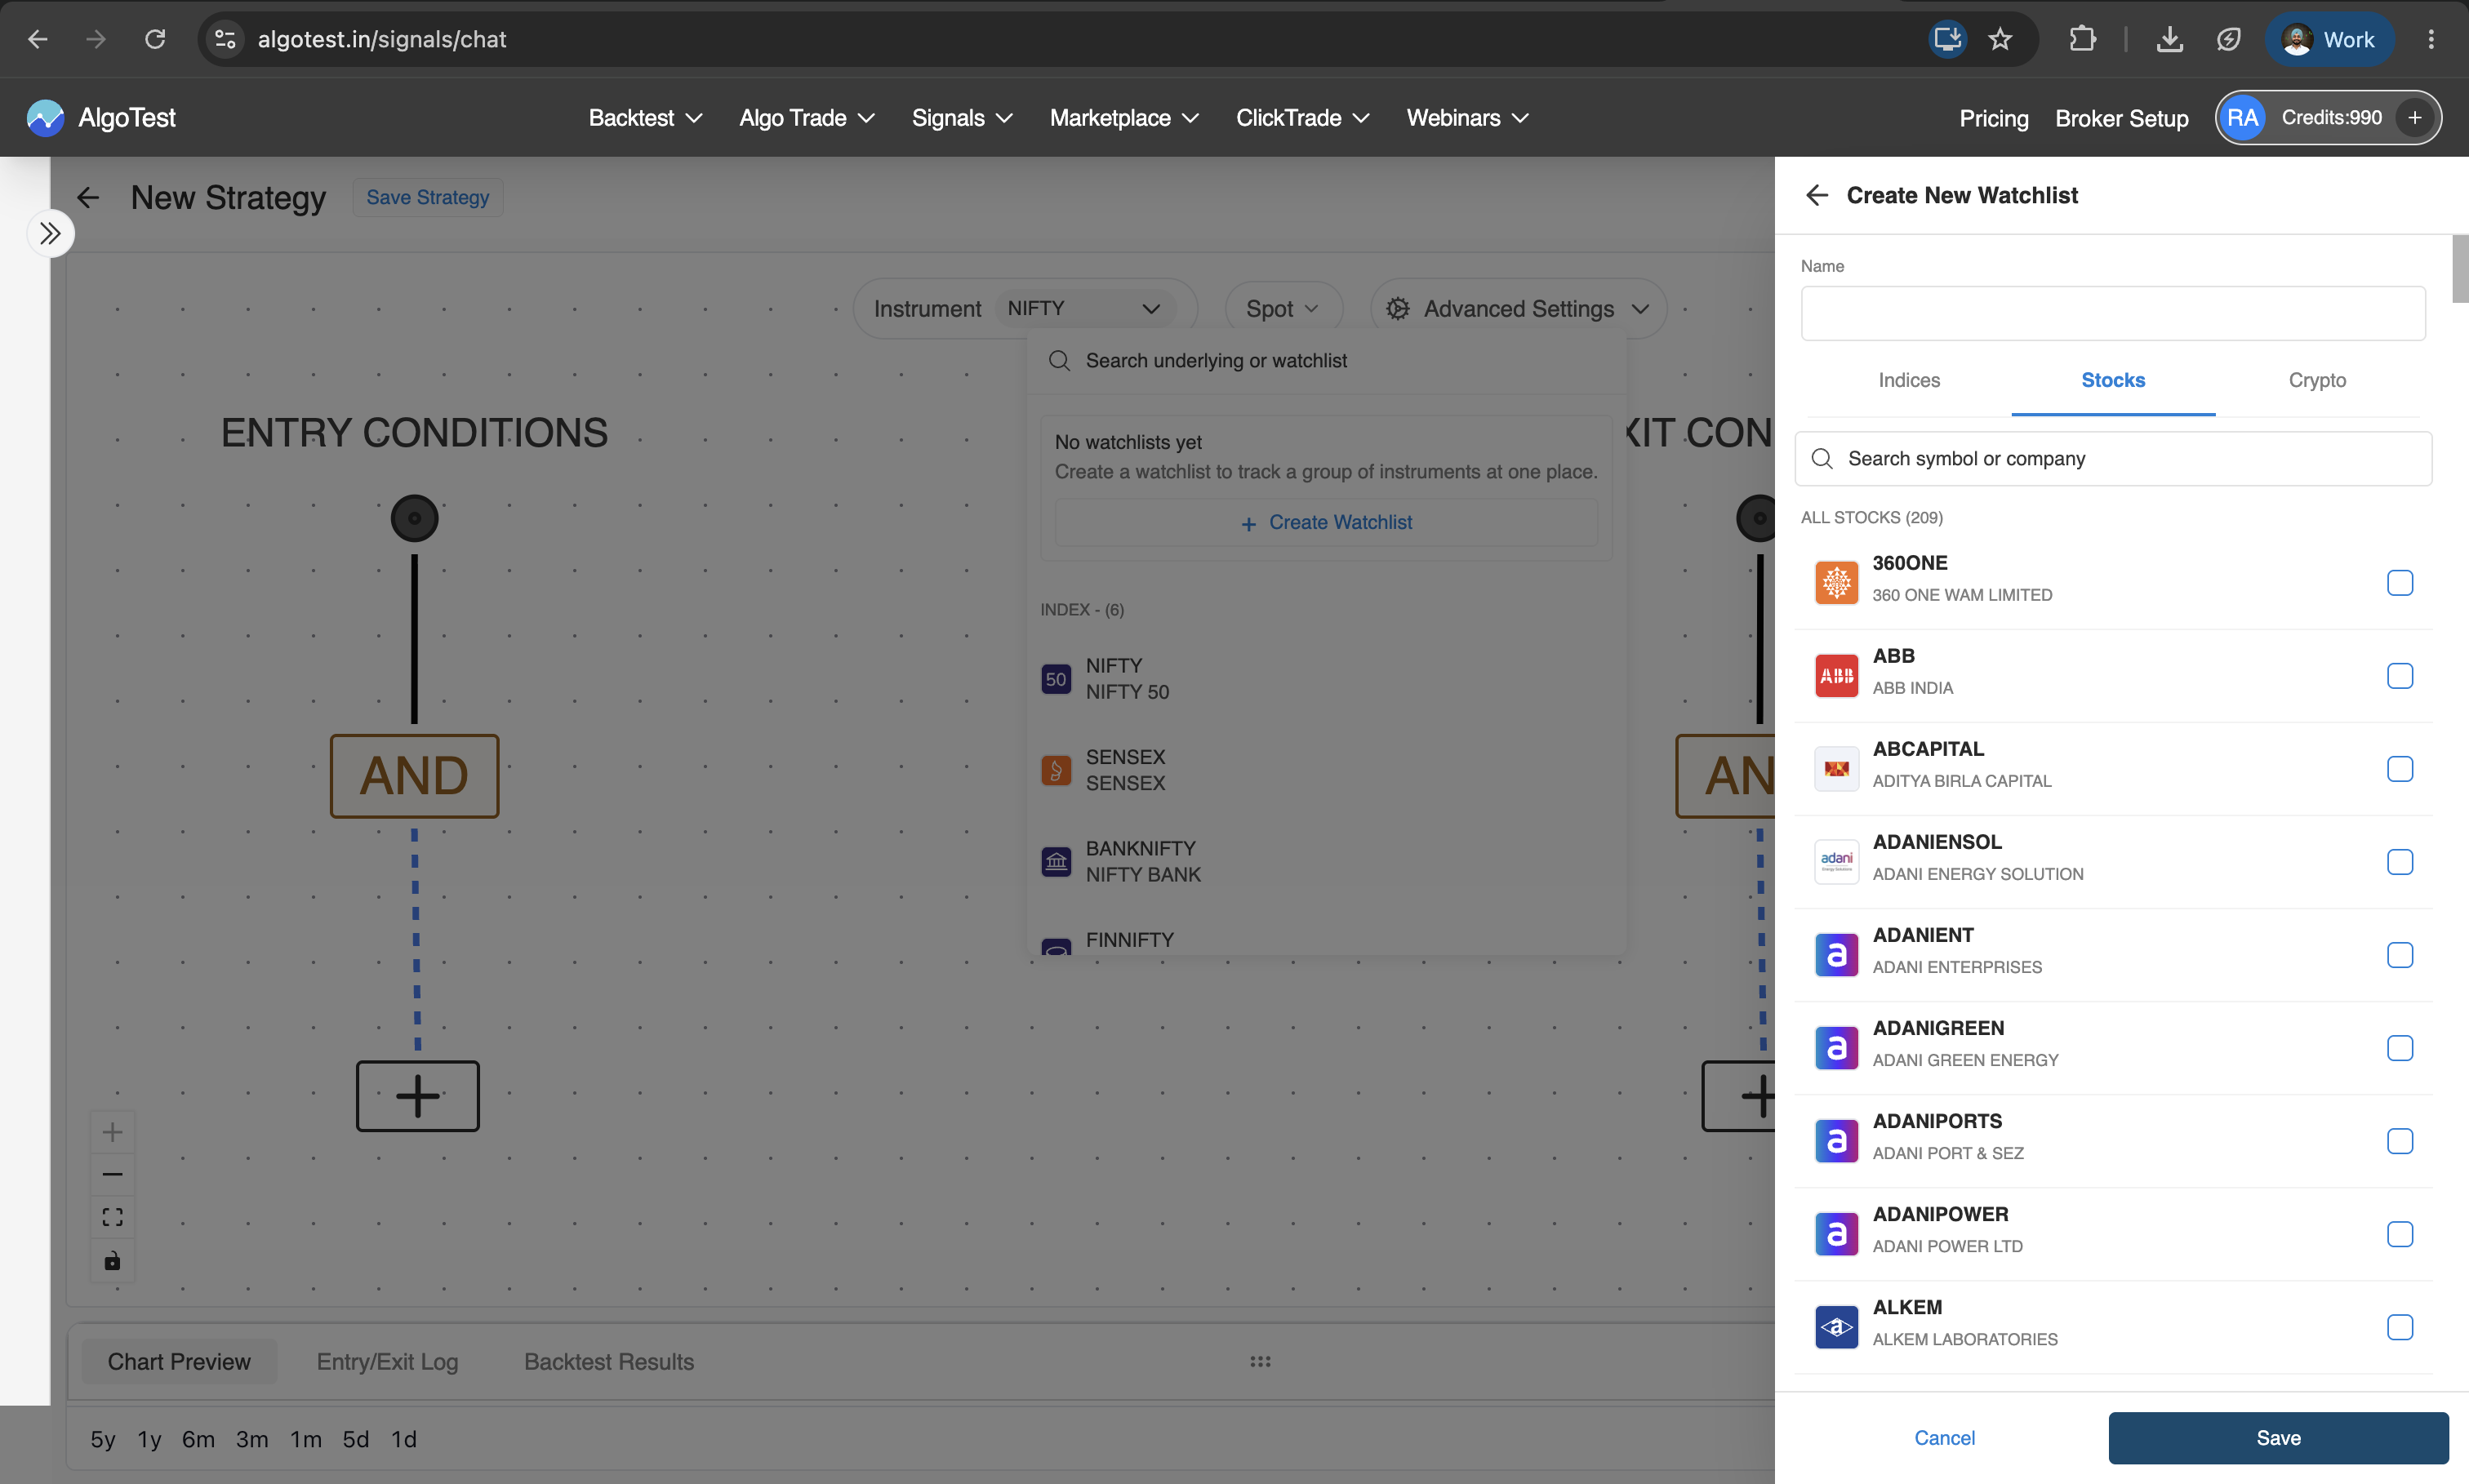Click the add credits plus icon

(2414, 118)
